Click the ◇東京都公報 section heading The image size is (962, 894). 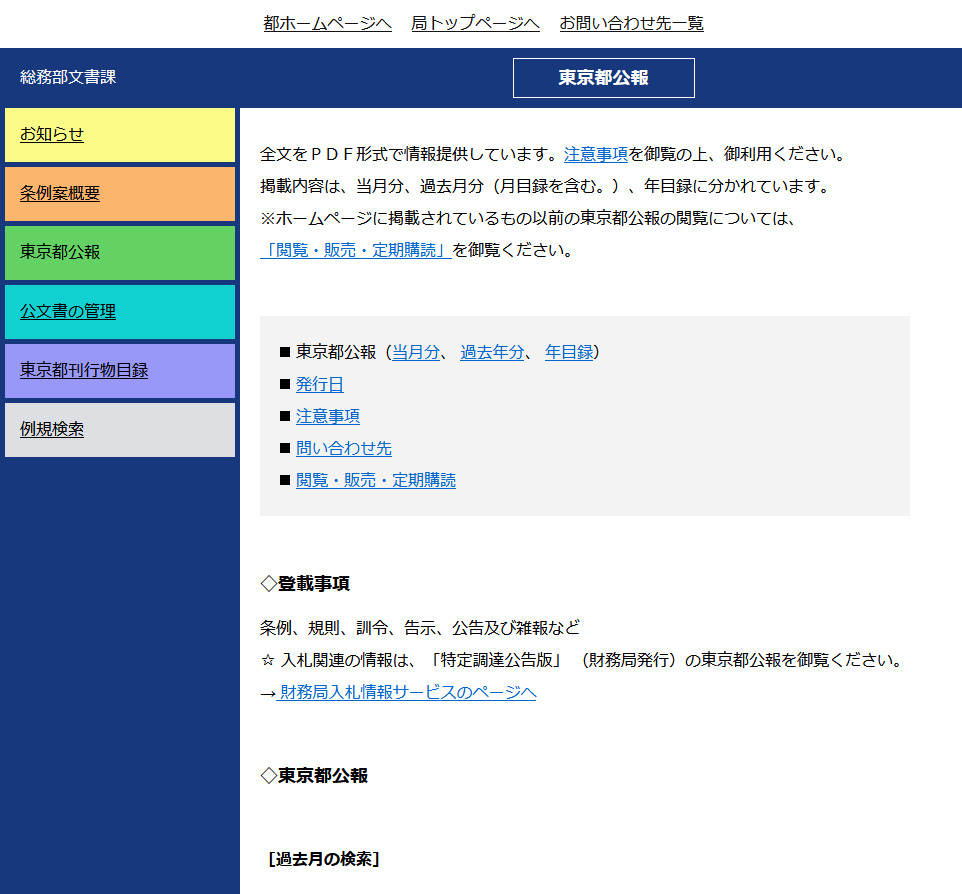coord(314,776)
